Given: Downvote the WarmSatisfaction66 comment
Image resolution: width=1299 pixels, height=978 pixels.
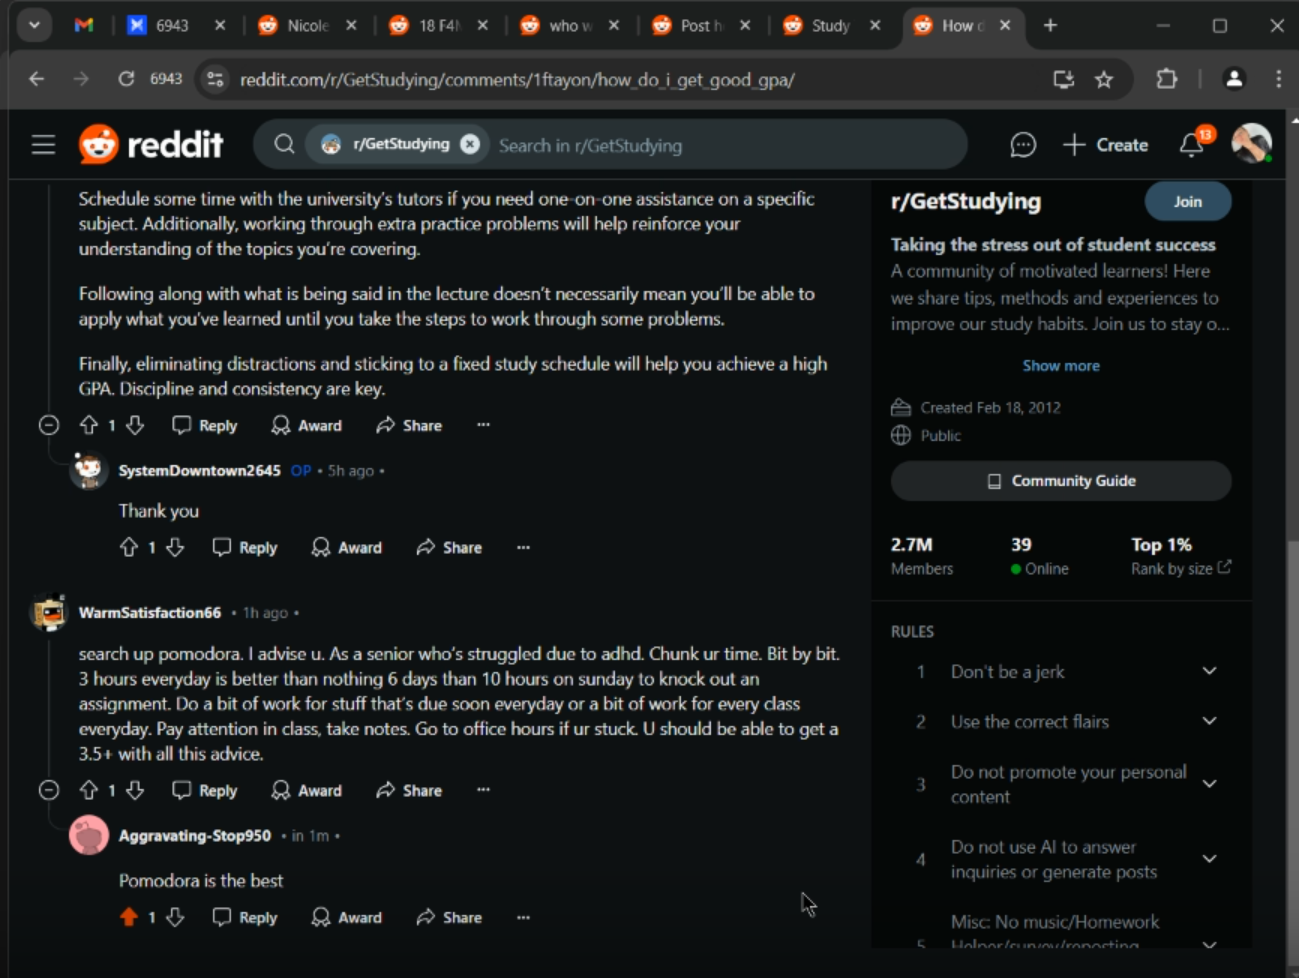Looking at the screenshot, I should click(135, 790).
